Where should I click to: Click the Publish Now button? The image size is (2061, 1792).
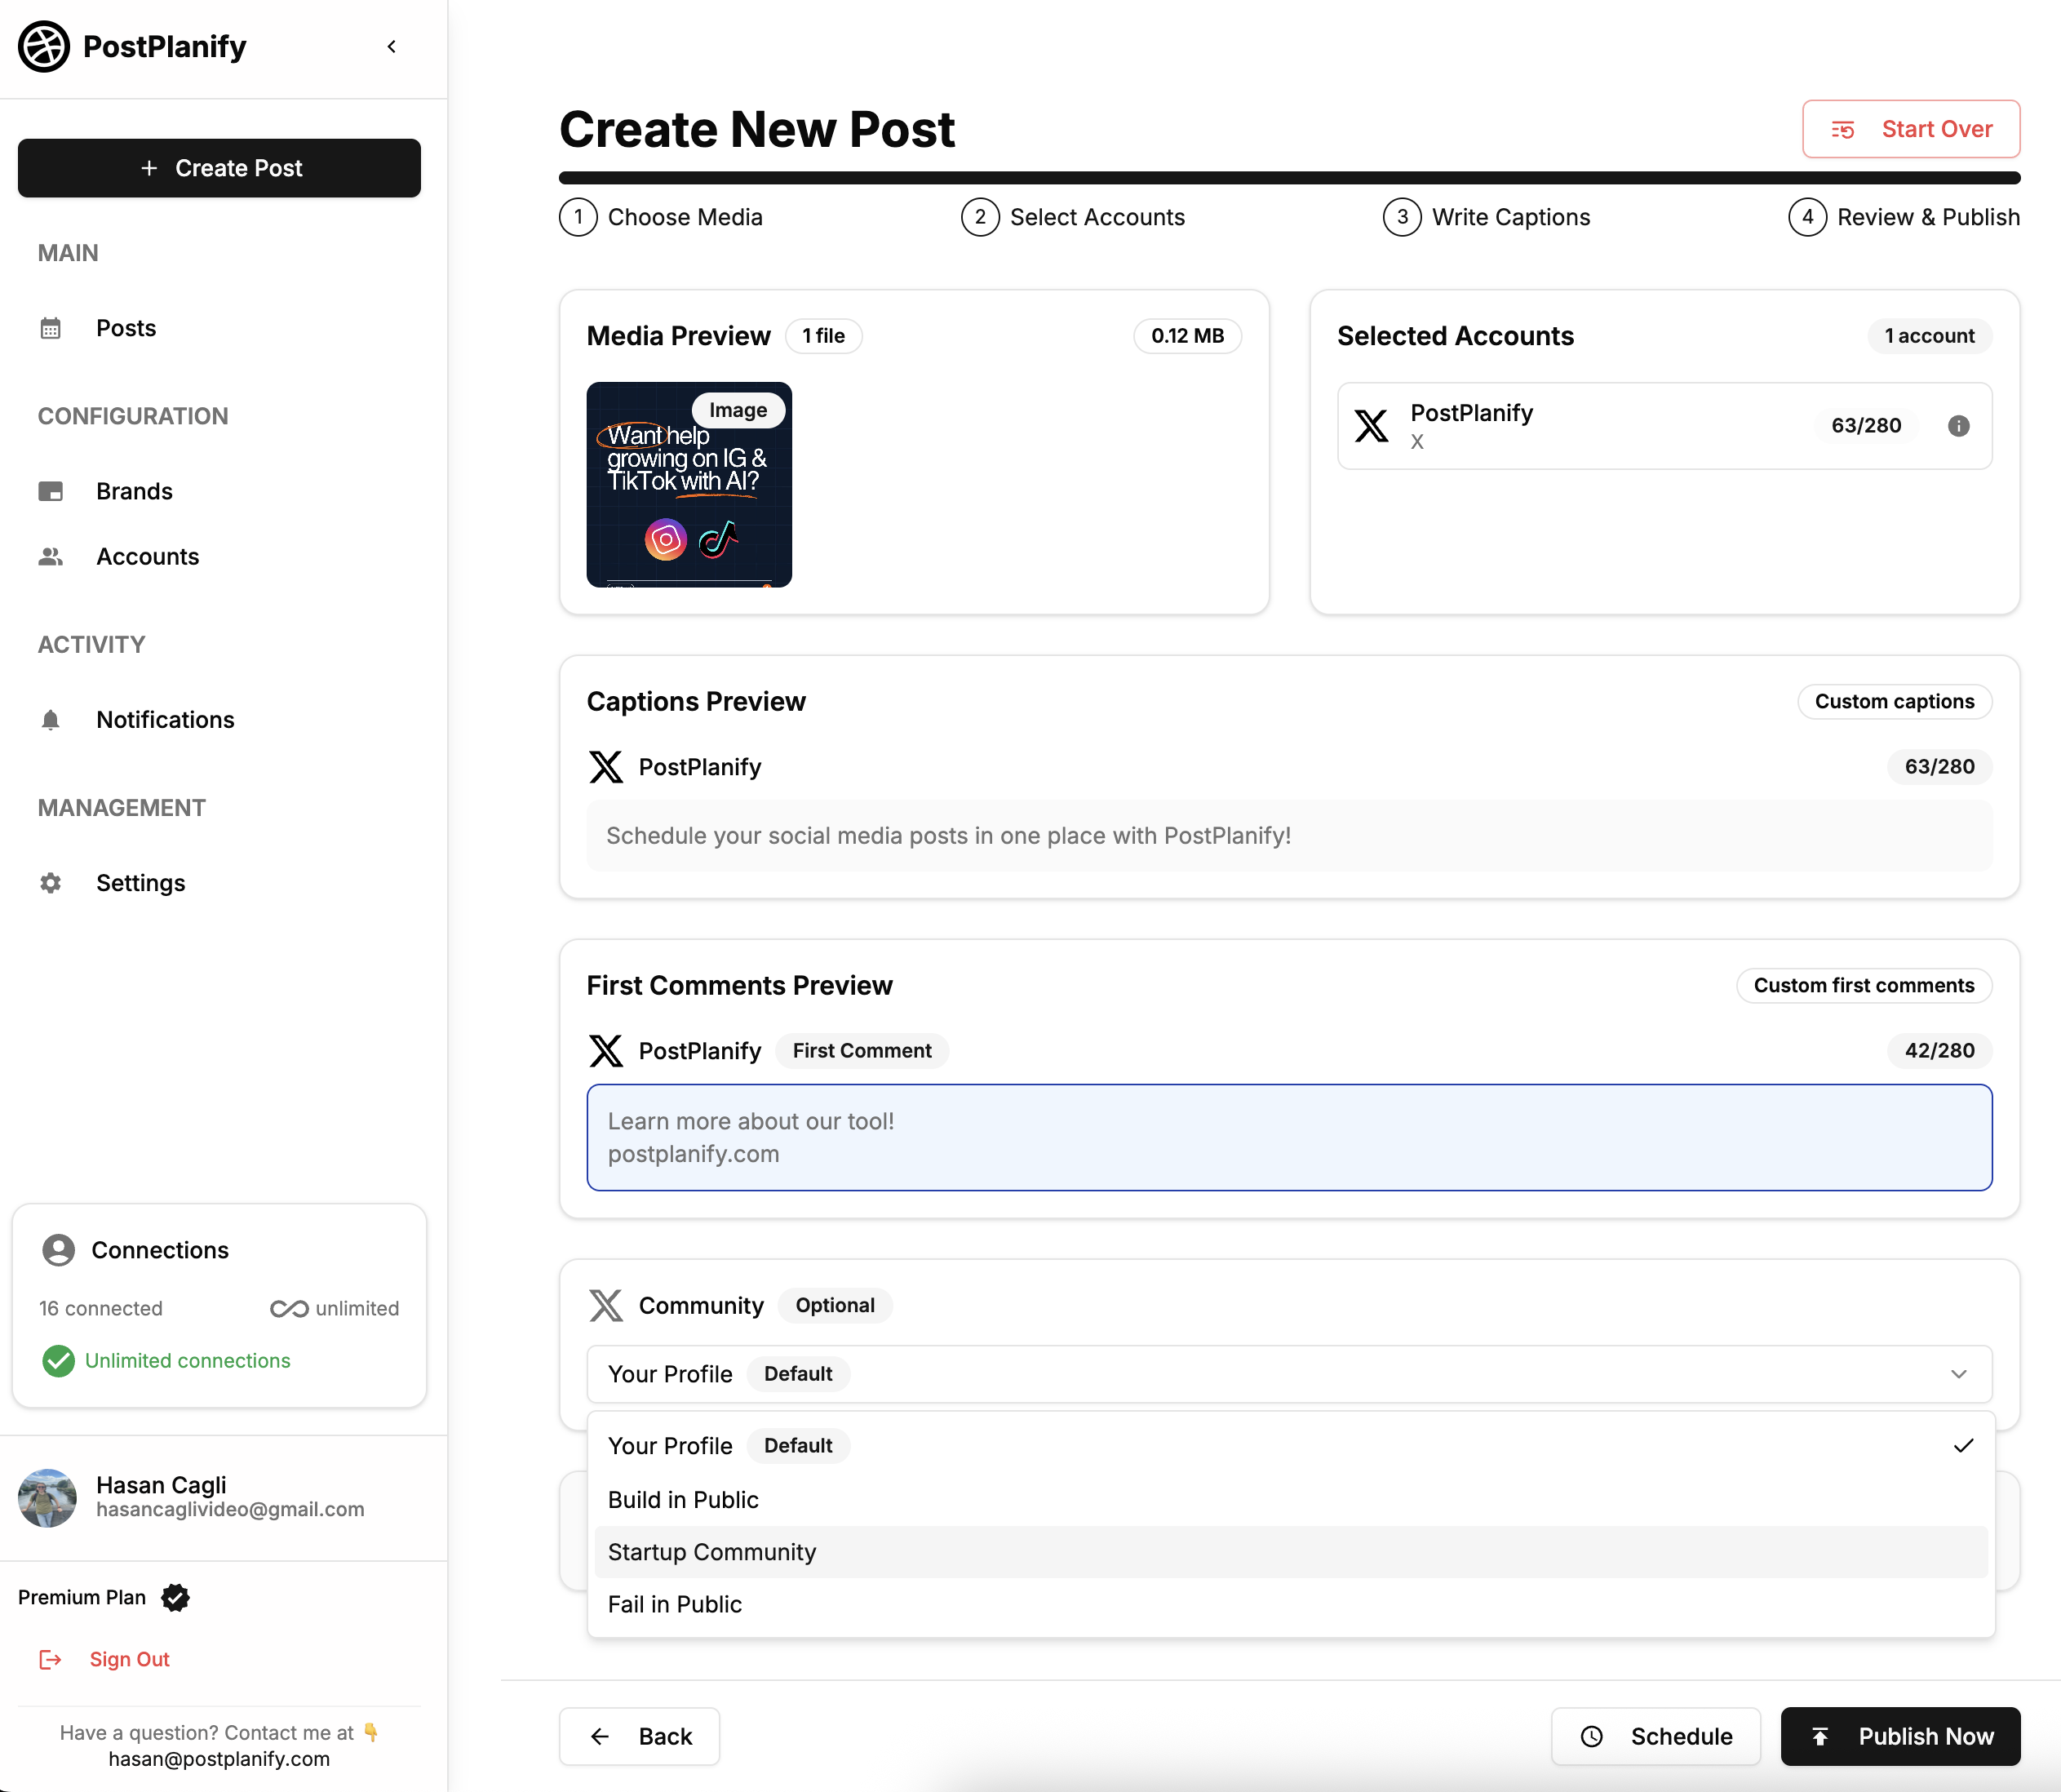[1900, 1737]
